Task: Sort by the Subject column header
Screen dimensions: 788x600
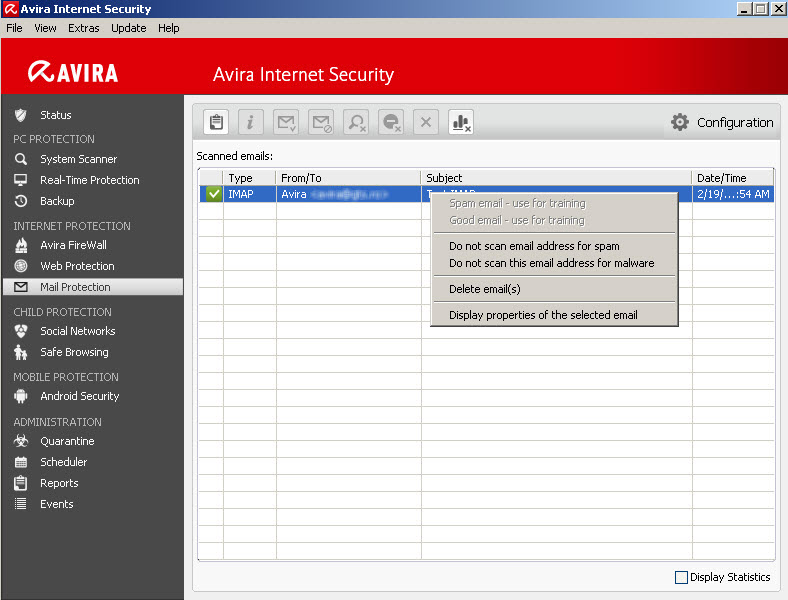Action: pos(557,178)
